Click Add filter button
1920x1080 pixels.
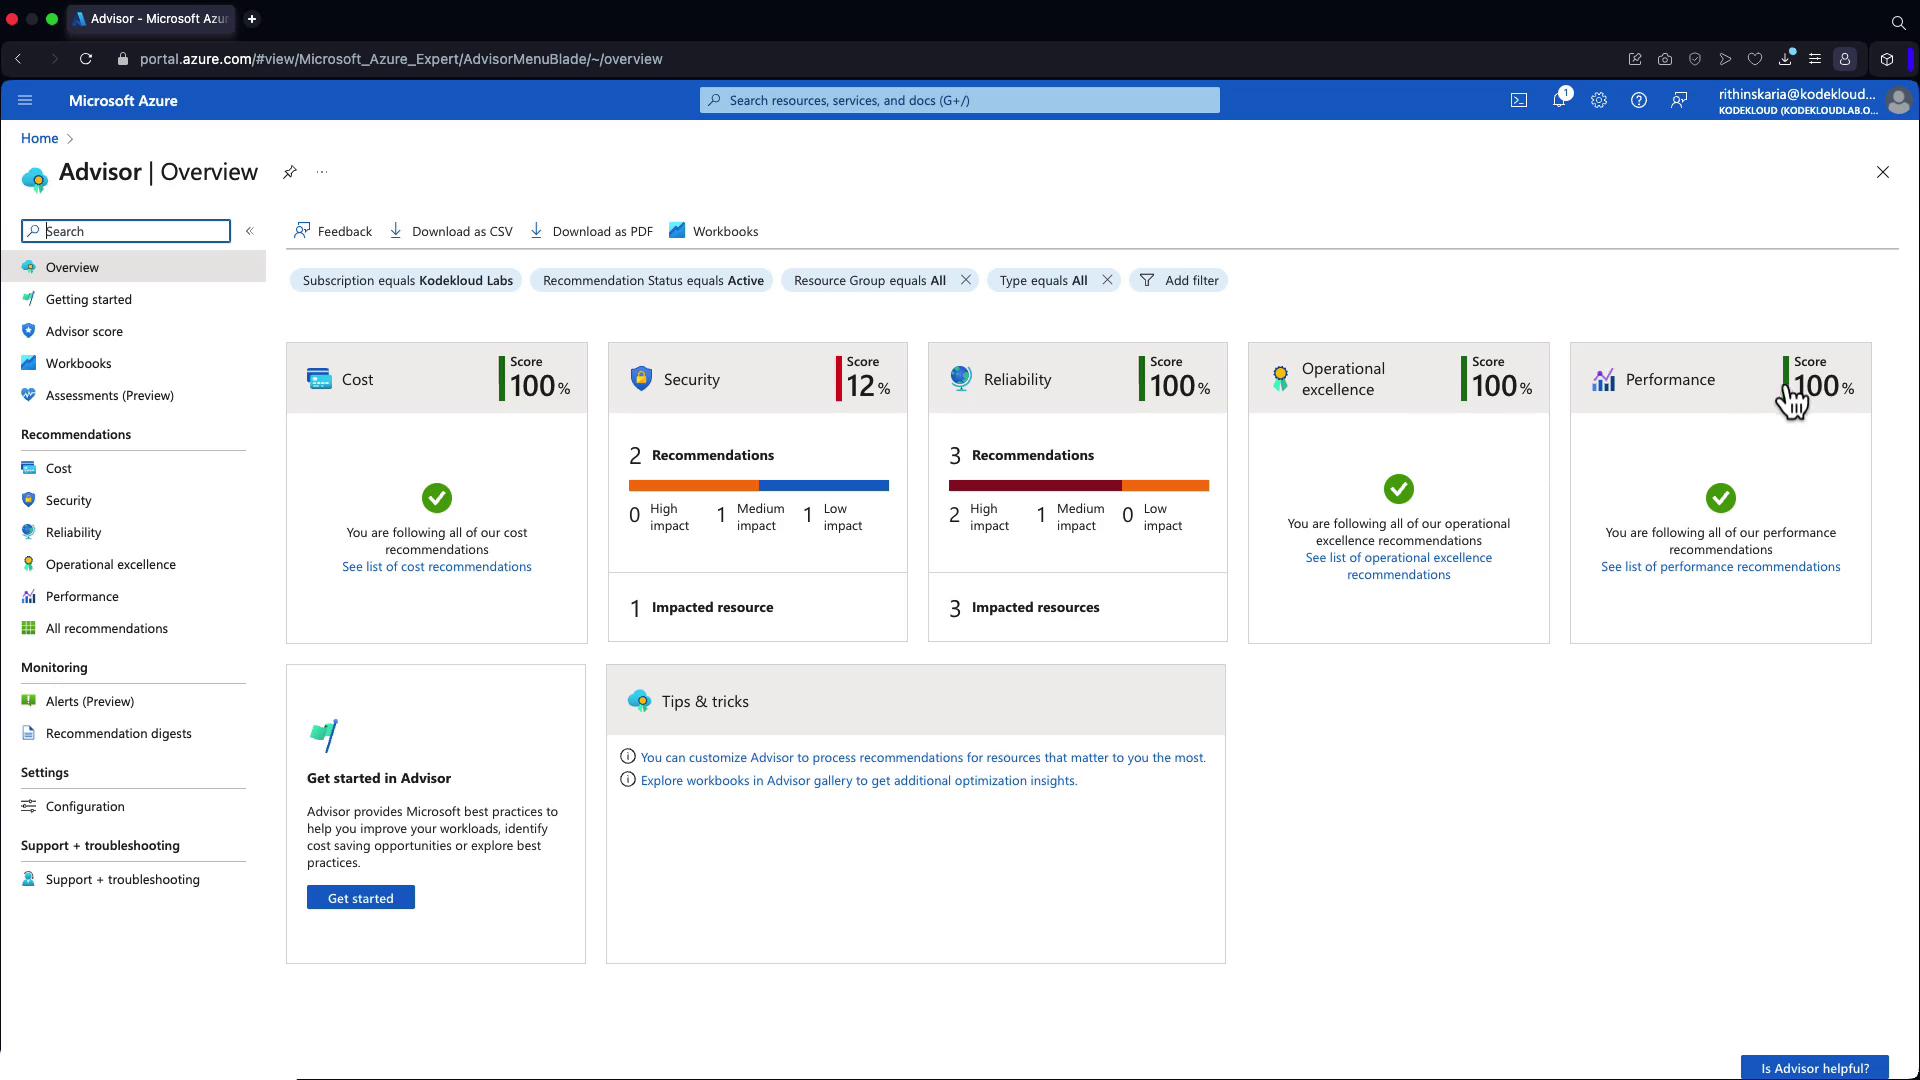tap(1179, 280)
